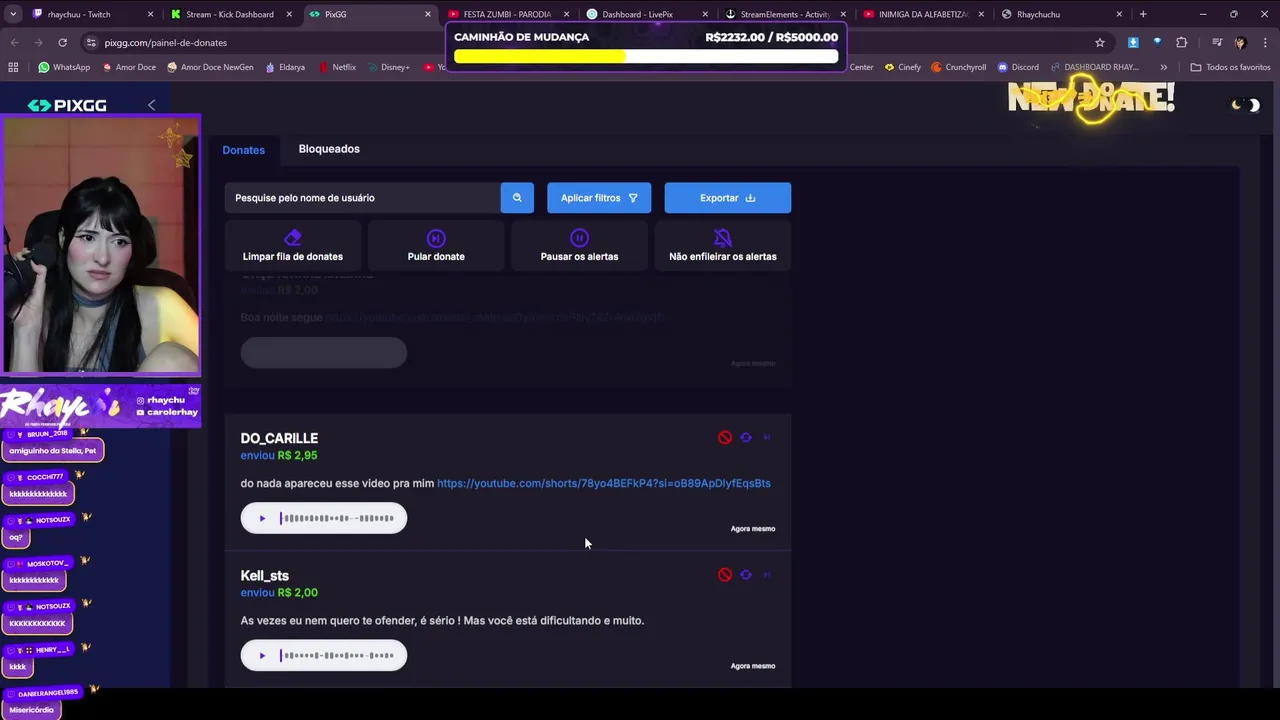Open Todos os favoritos folder
Image resolution: width=1280 pixels, height=720 pixels.
(1230, 67)
